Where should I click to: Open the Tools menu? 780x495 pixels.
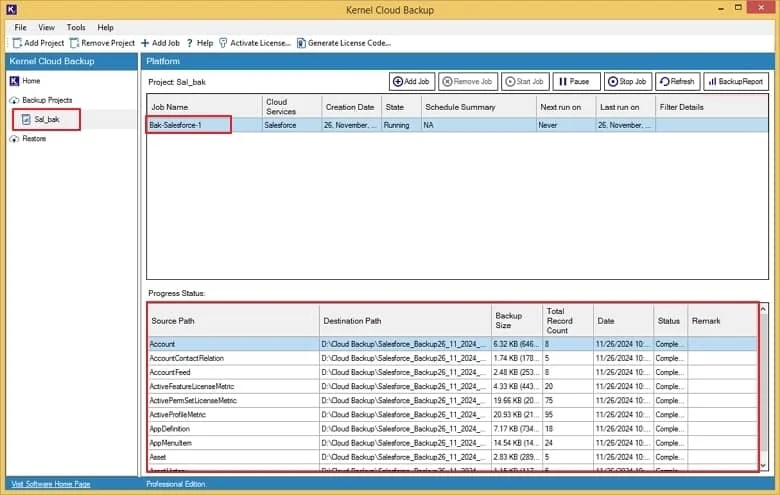(x=76, y=27)
